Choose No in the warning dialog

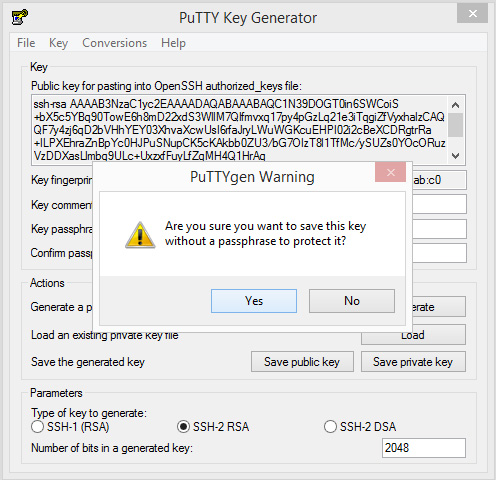tap(352, 301)
